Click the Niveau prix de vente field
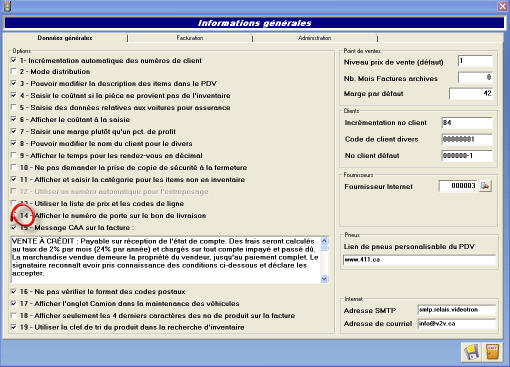This screenshot has height=367, width=510. (x=475, y=61)
